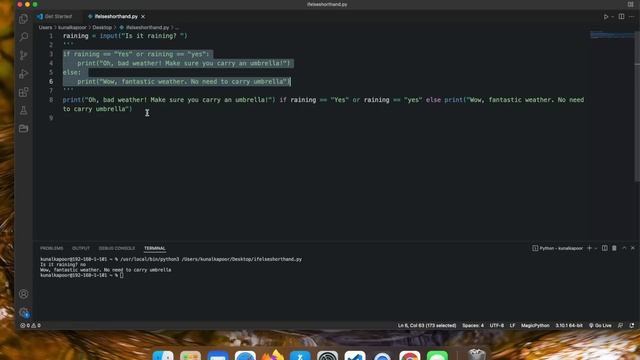Open the Accounts menu icon
The image size is (640, 360).
click(24, 294)
